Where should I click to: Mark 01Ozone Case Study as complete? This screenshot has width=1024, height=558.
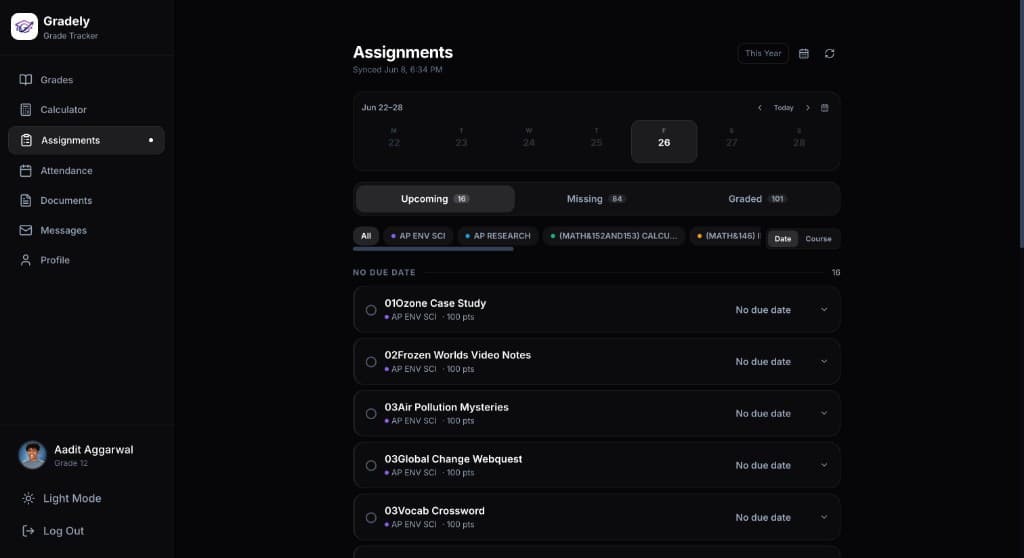(371, 310)
